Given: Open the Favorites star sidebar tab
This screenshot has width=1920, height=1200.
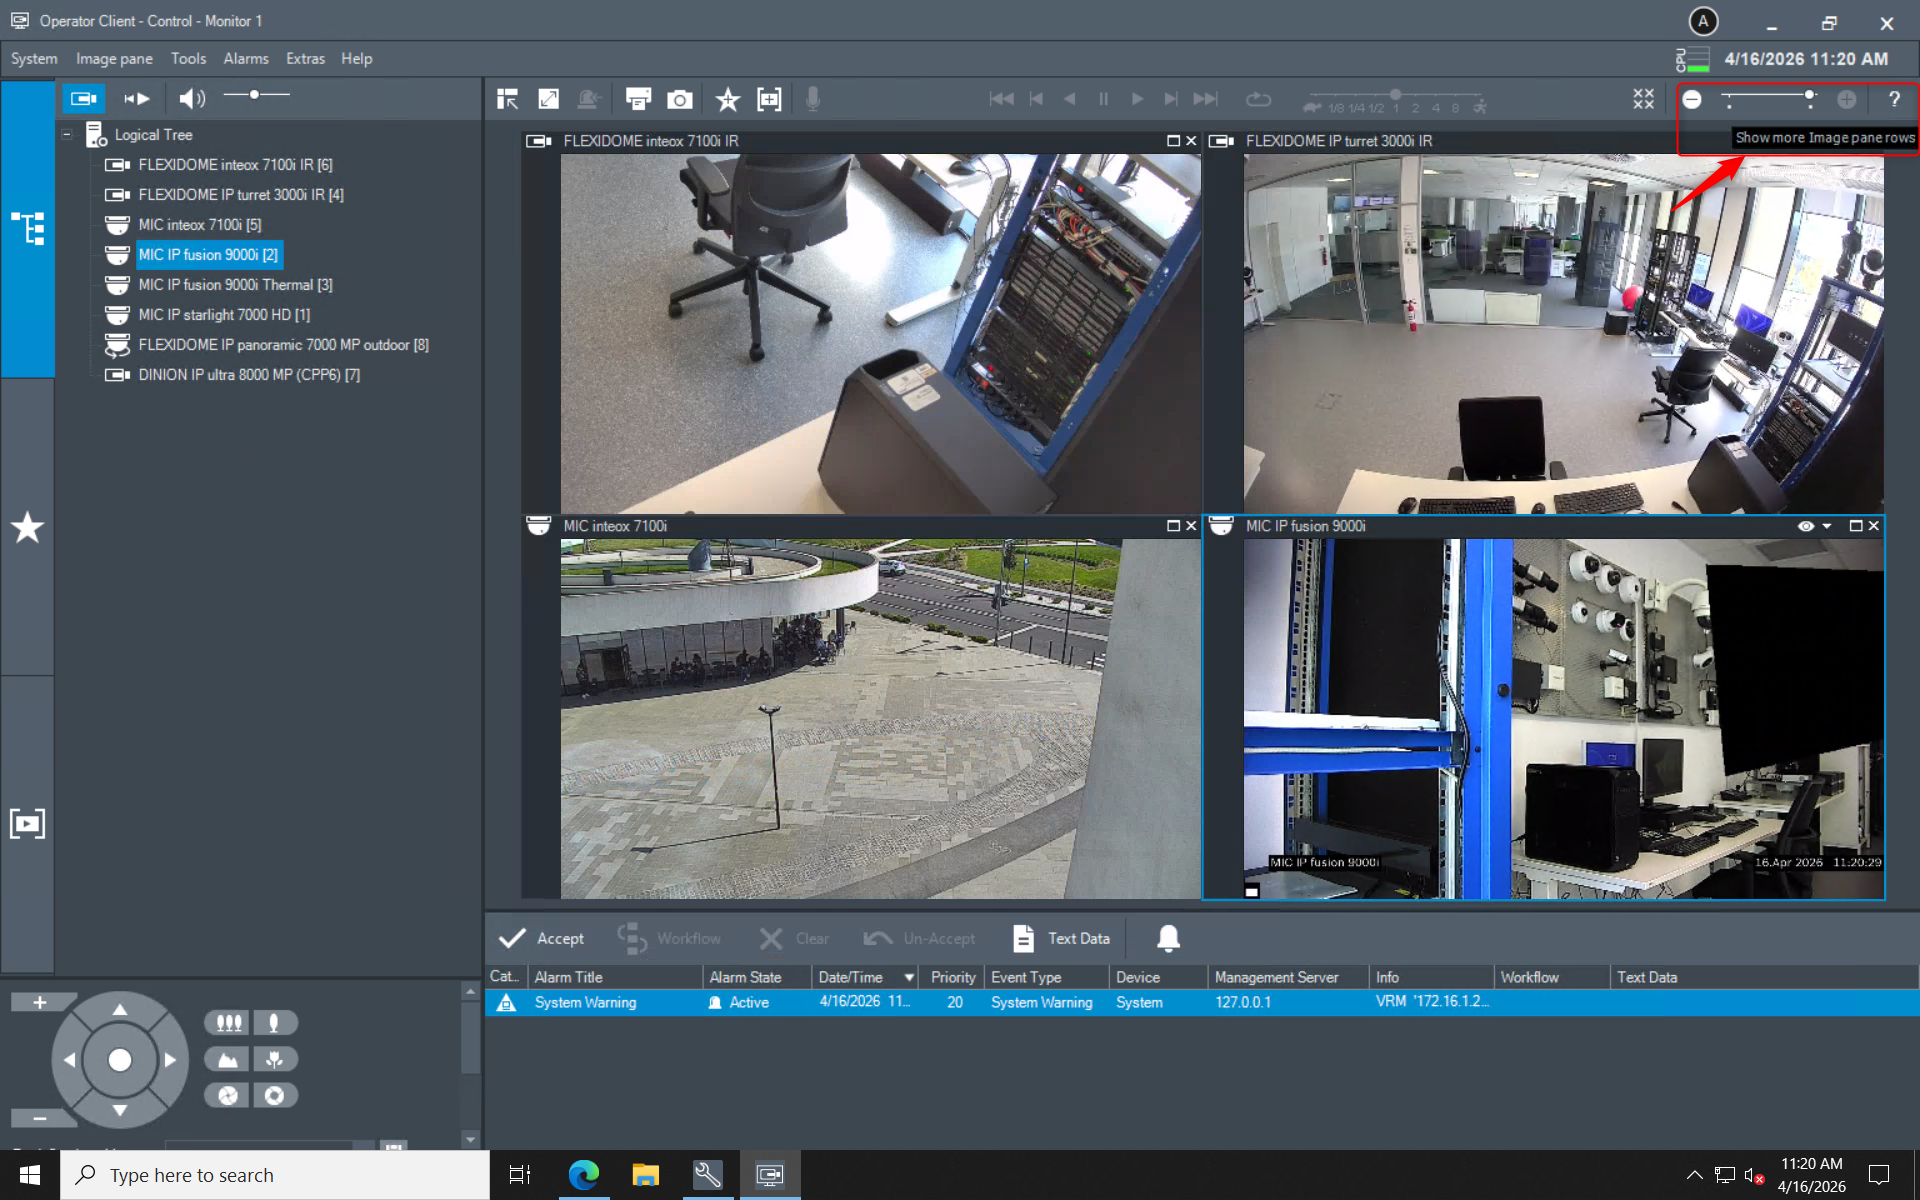Looking at the screenshot, I should pos(27,527).
